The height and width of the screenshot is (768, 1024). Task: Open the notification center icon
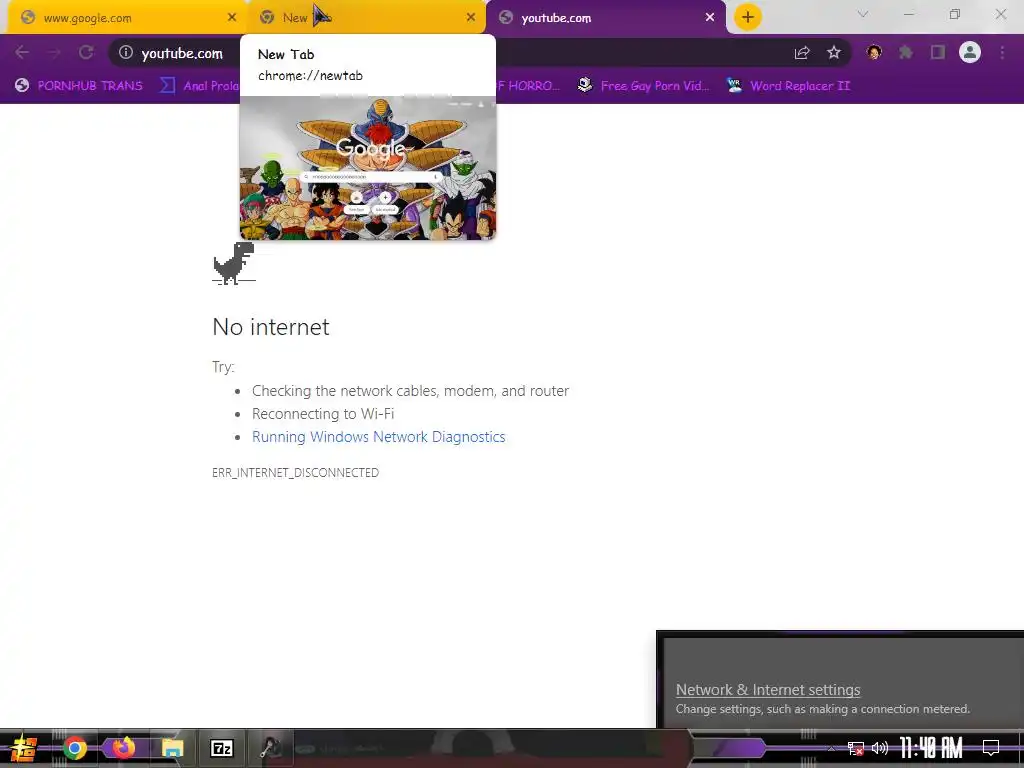(x=991, y=748)
